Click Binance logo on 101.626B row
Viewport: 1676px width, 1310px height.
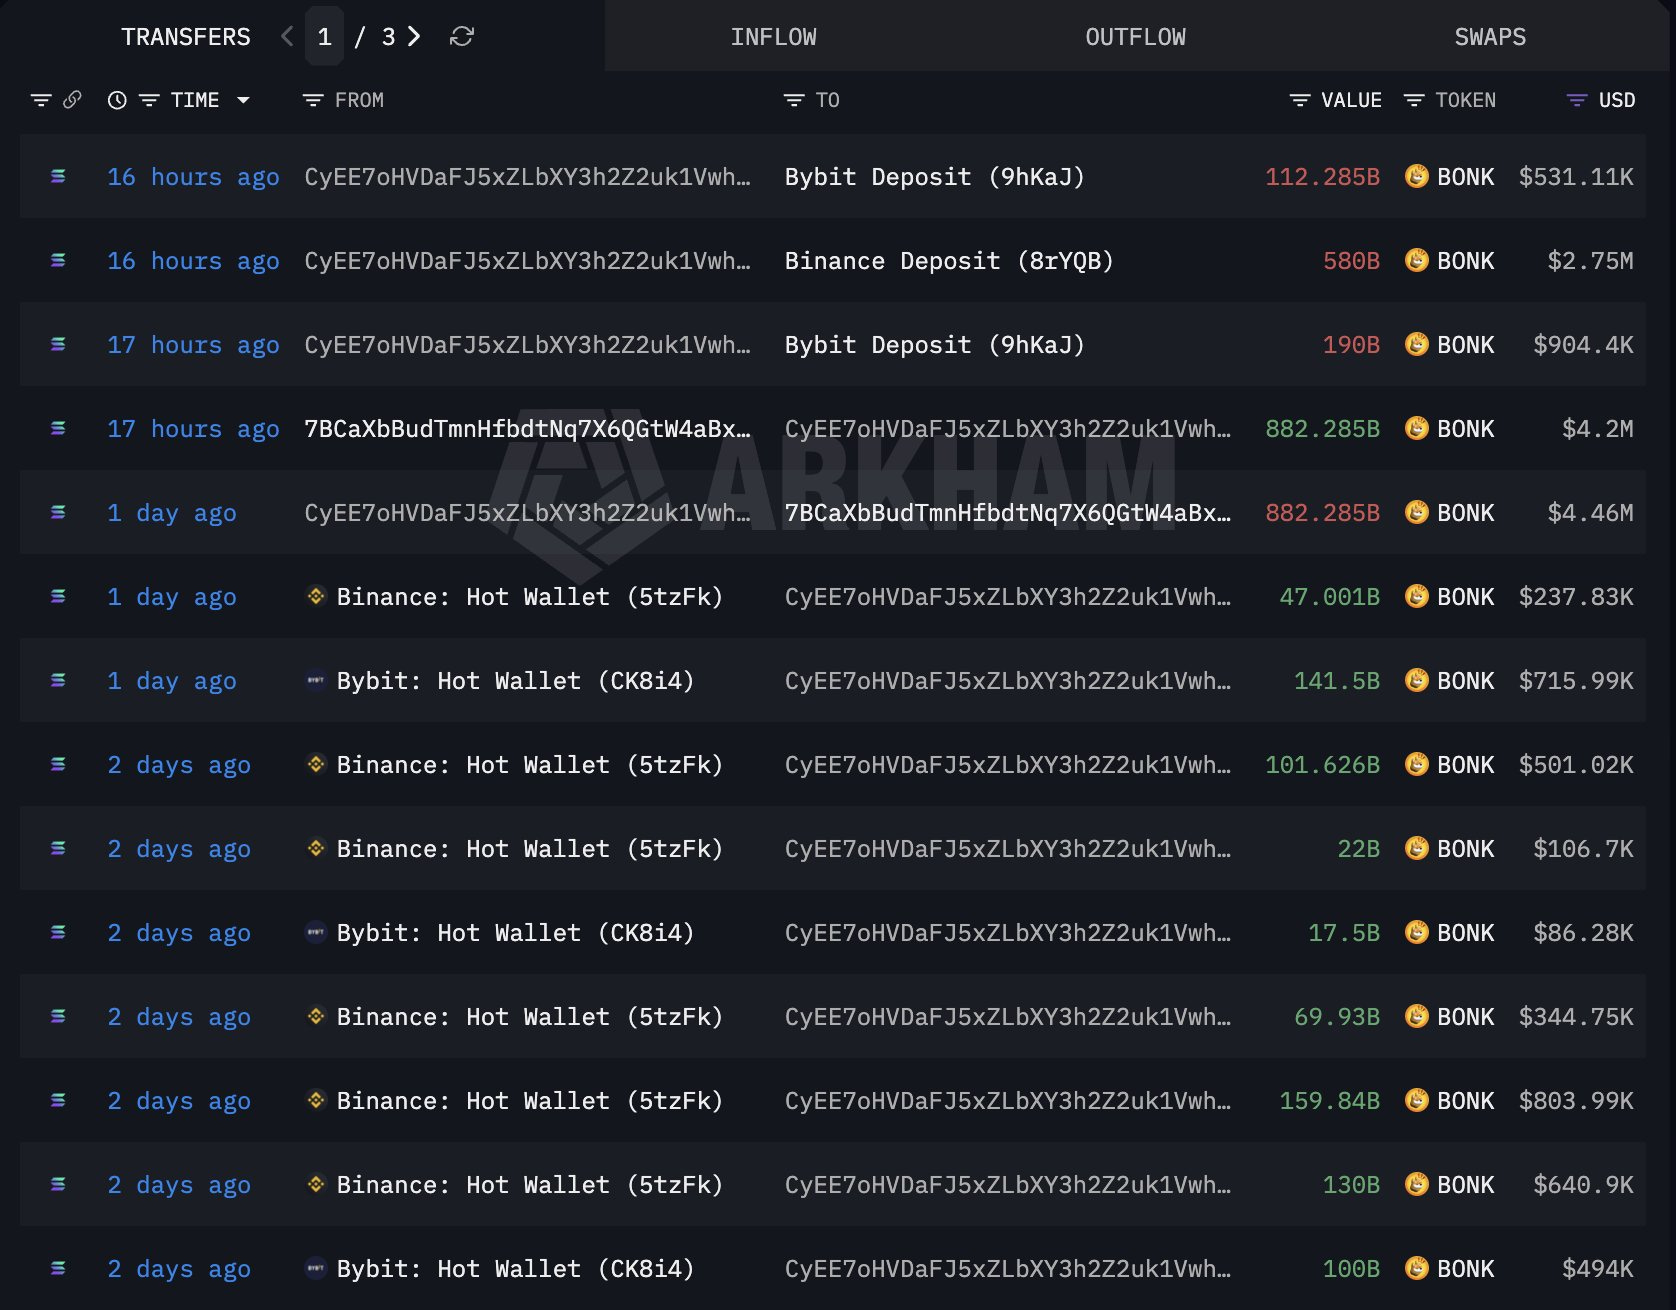click(316, 764)
